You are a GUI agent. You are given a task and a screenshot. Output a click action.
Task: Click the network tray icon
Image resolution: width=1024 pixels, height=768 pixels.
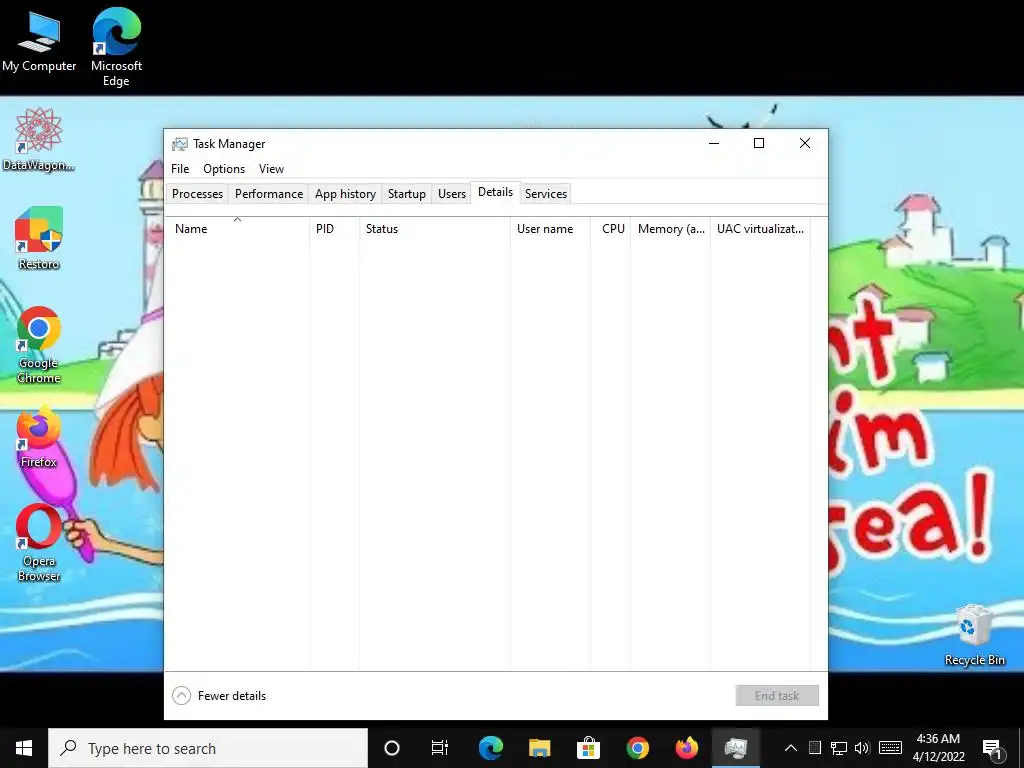coord(839,748)
